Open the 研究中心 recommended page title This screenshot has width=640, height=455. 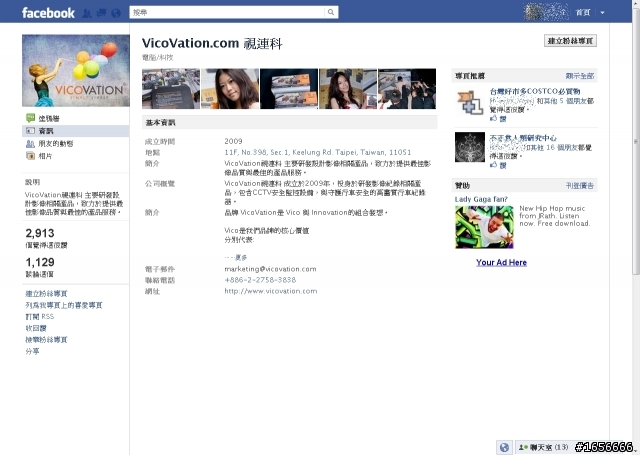523,138
